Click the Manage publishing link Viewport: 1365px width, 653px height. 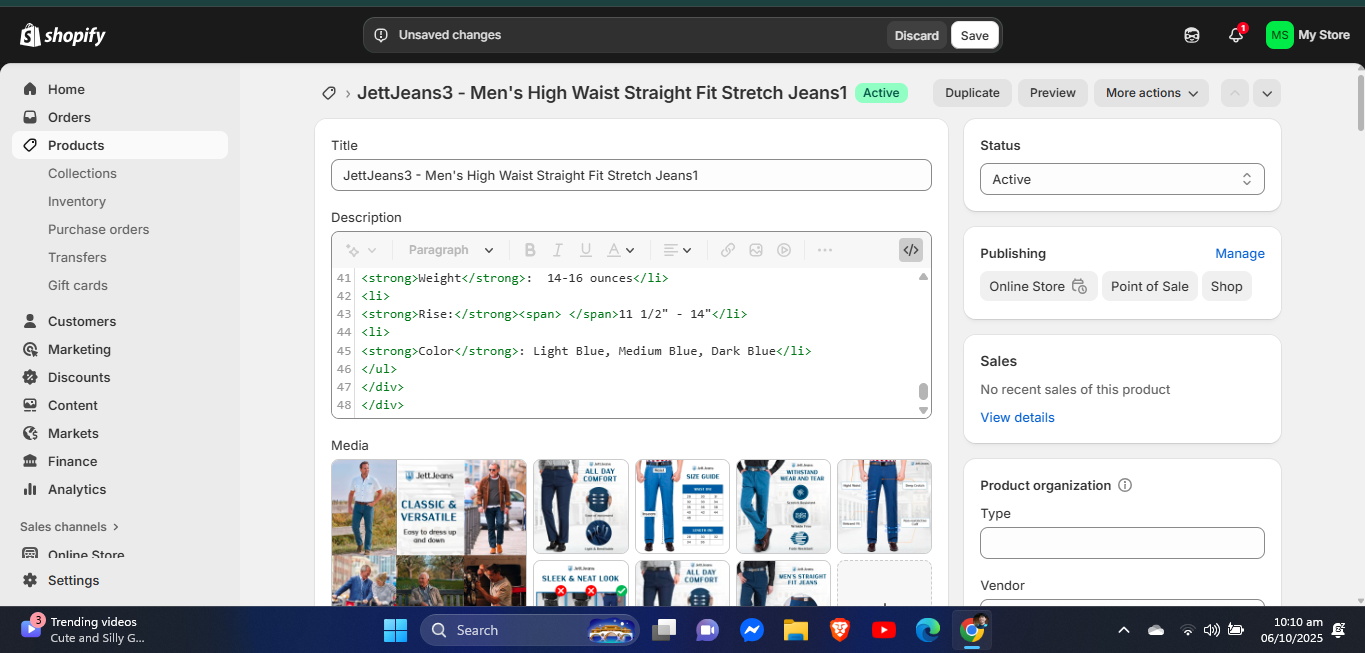[x=1240, y=253]
